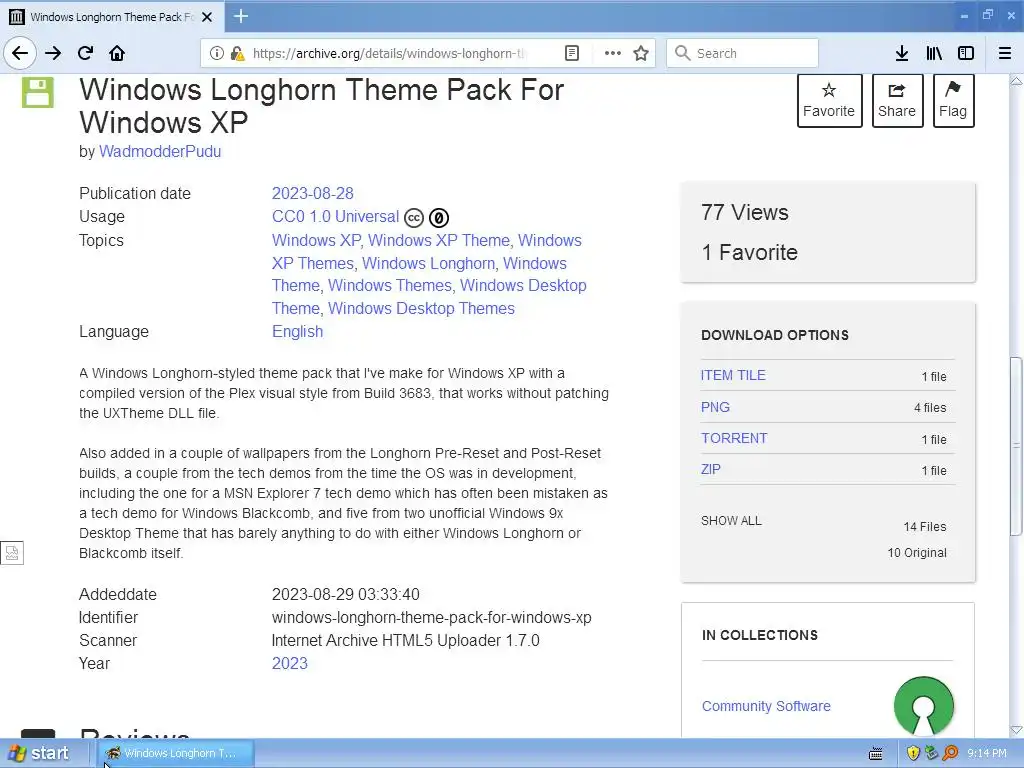Open the Windows XP Theme topic
Image resolution: width=1024 pixels, height=768 pixels.
coord(439,240)
